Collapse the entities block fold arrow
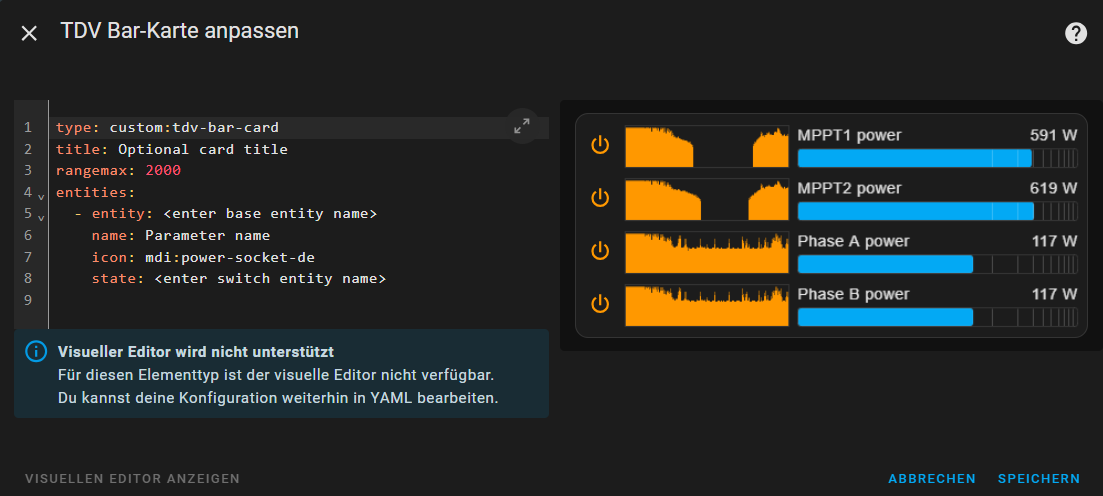The width and height of the screenshot is (1103, 496). 41,196
